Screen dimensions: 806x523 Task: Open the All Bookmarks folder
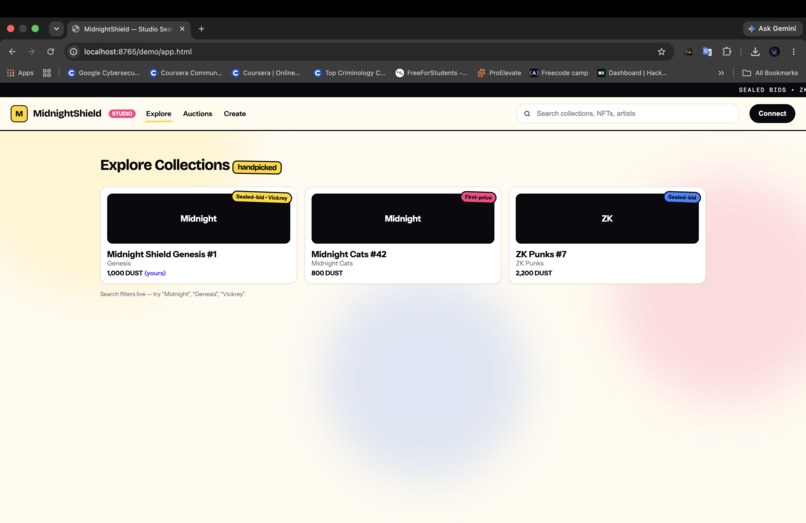770,73
